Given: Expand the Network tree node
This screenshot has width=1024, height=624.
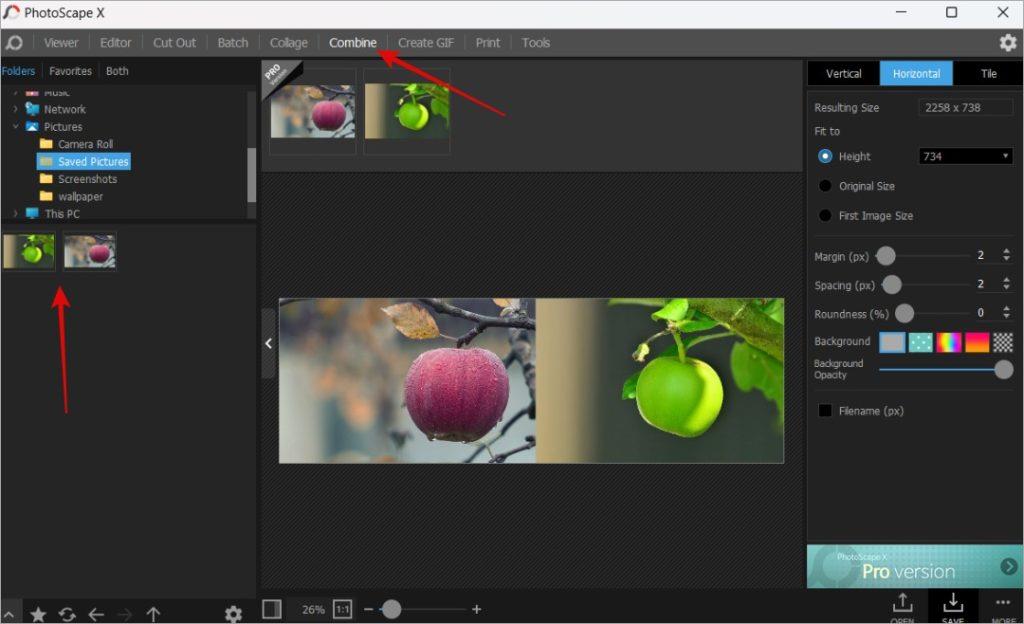Looking at the screenshot, I should click(16, 109).
